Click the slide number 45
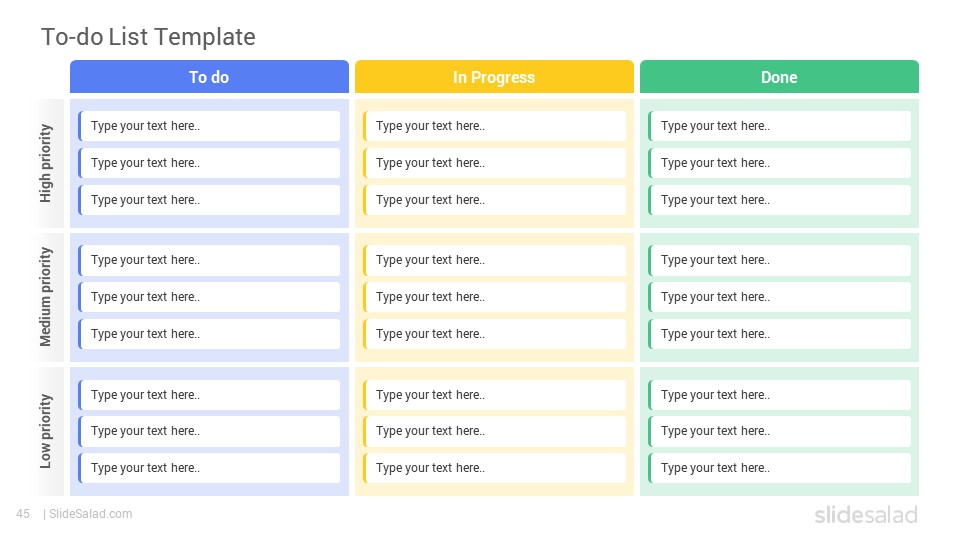This screenshot has height=540, width=960. coord(23,514)
